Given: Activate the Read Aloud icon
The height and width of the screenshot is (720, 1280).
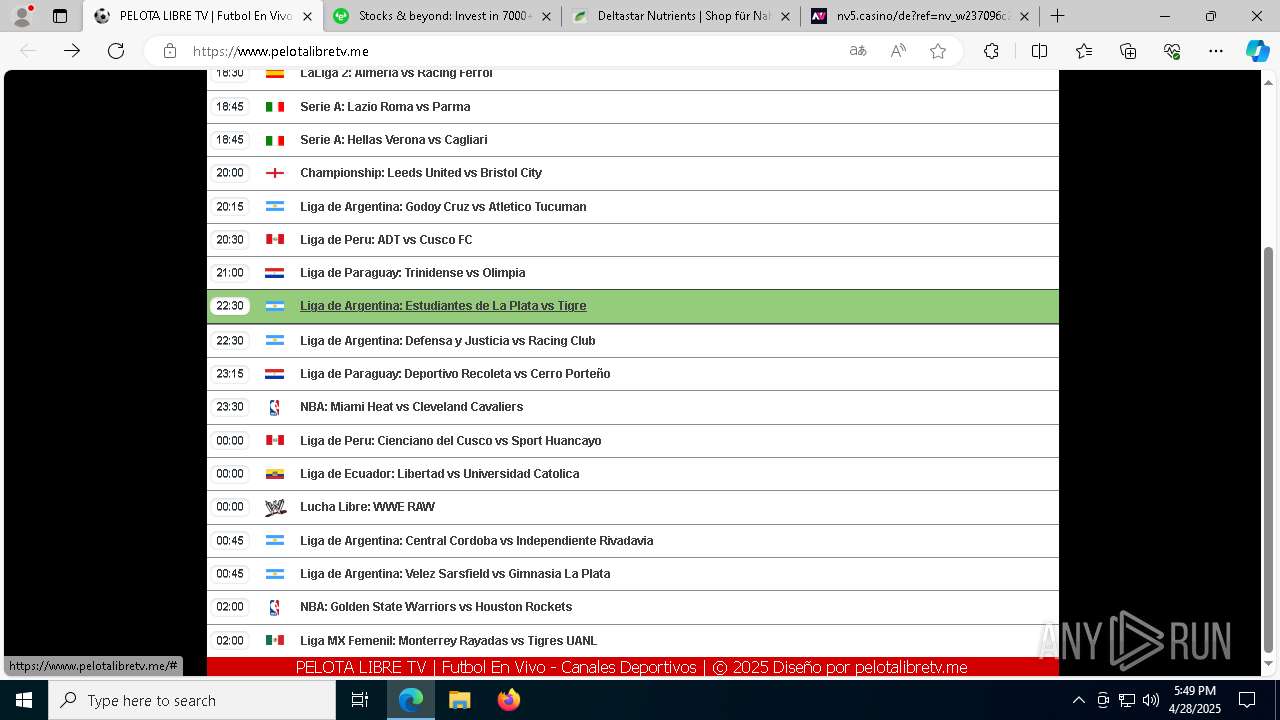Looking at the screenshot, I should tap(898, 51).
